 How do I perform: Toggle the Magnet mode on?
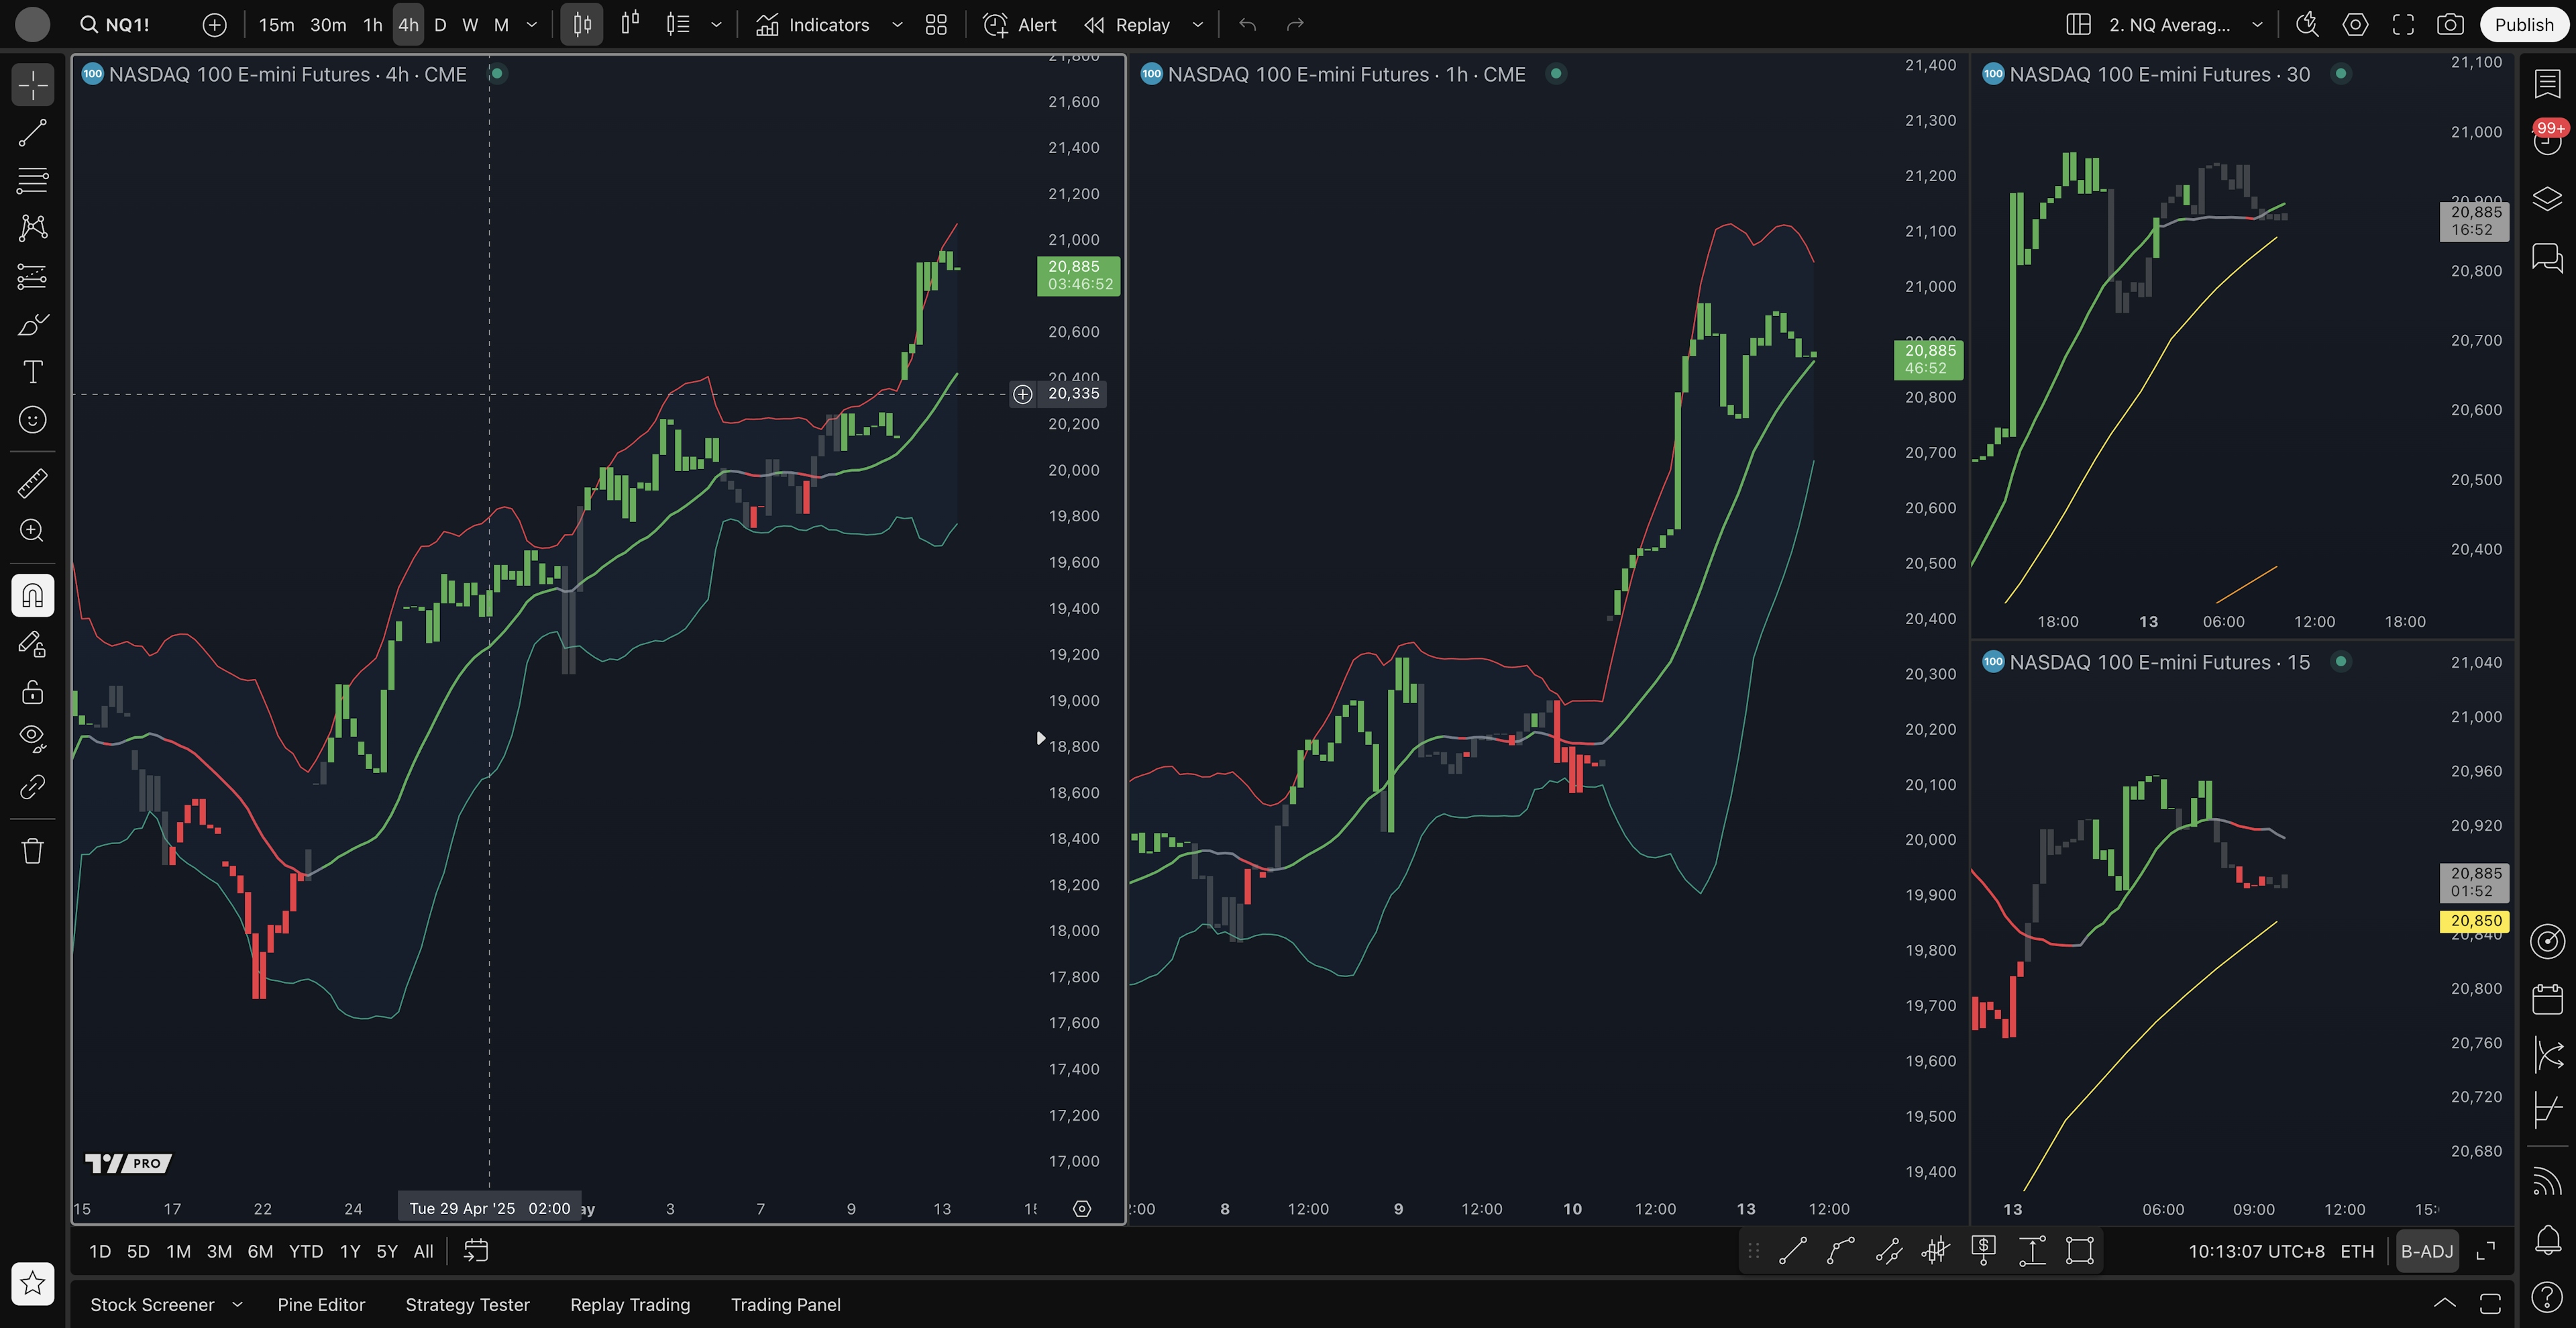[32, 596]
